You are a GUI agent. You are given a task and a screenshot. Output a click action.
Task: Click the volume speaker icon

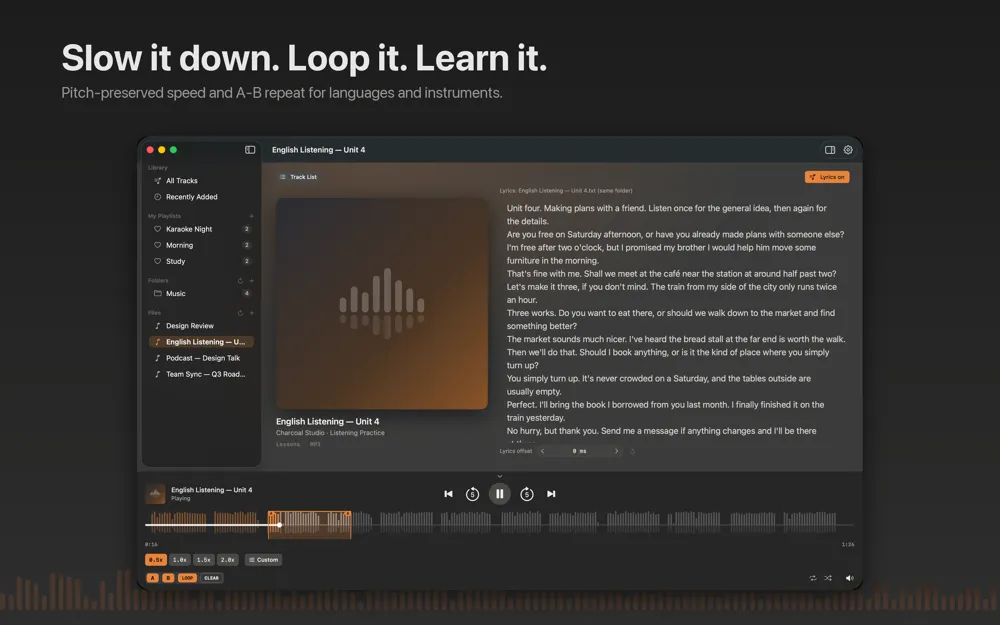849,578
